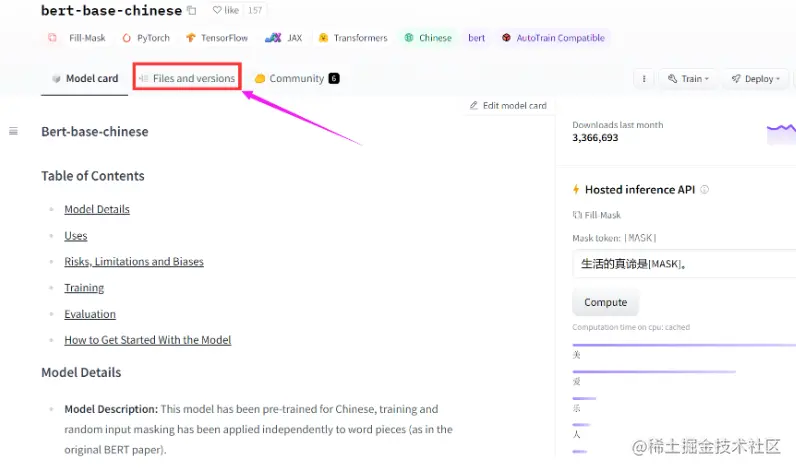
Task: Select the Chinese language tag
Action: tap(428, 38)
